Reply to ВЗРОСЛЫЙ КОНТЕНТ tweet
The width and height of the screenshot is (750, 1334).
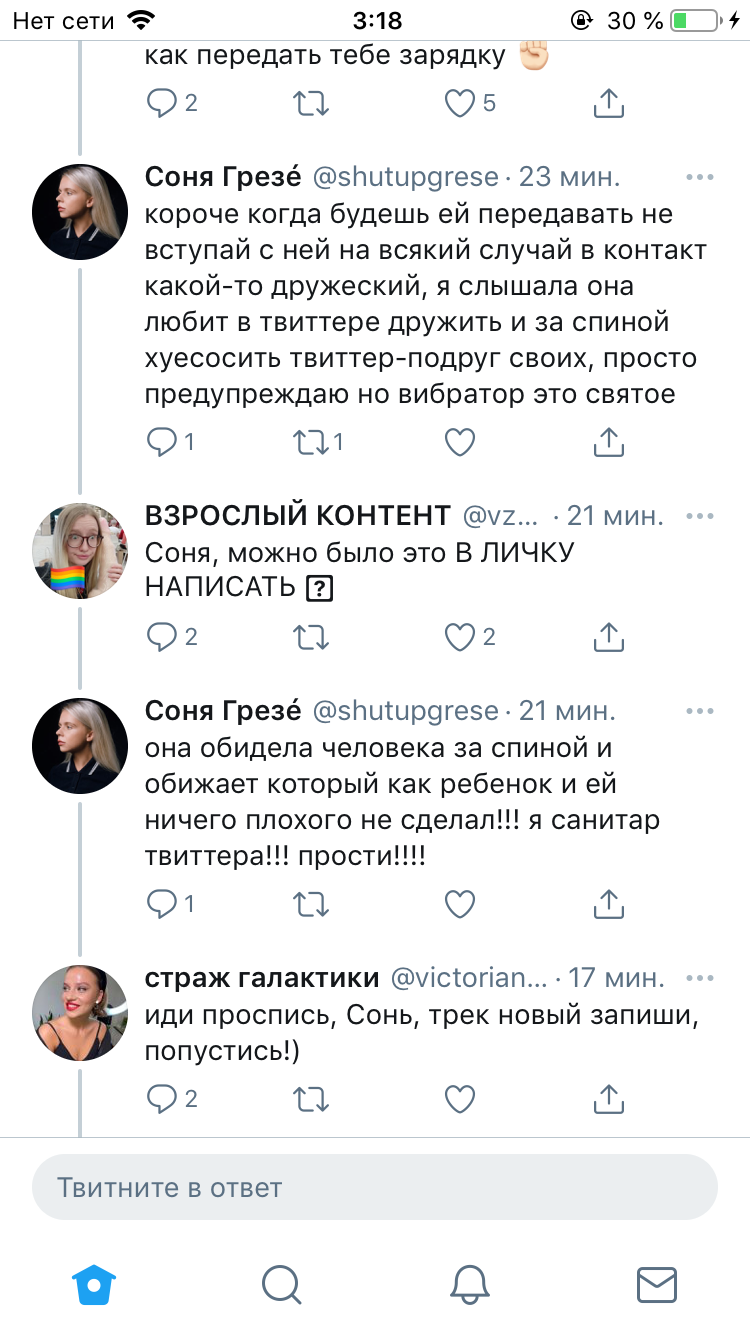[x=161, y=637]
